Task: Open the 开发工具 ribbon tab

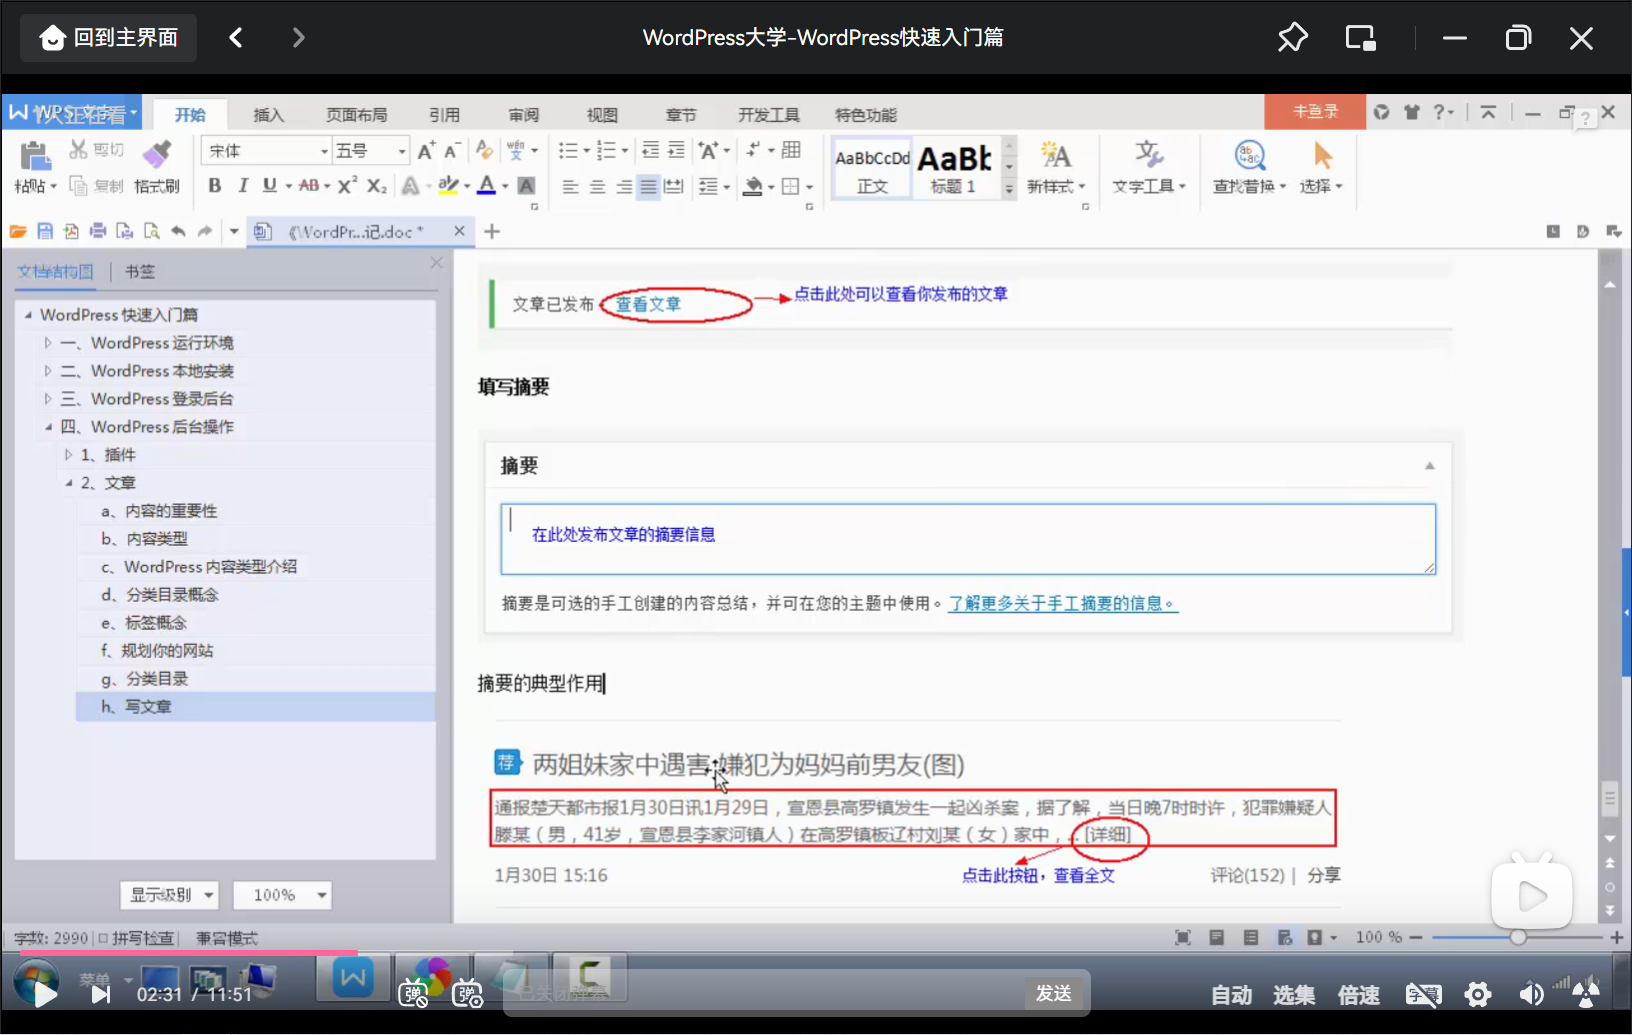Action: (769, 115)
